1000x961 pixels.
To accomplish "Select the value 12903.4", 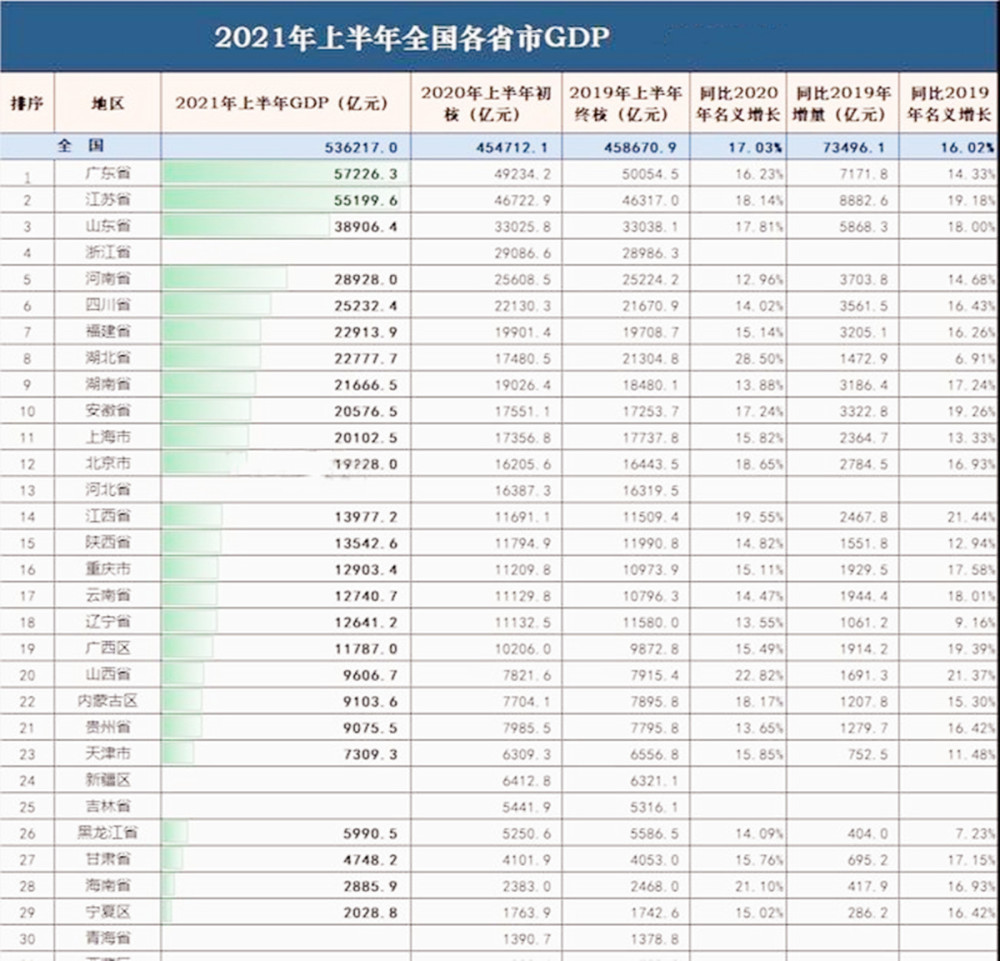I will coord(365,569).
